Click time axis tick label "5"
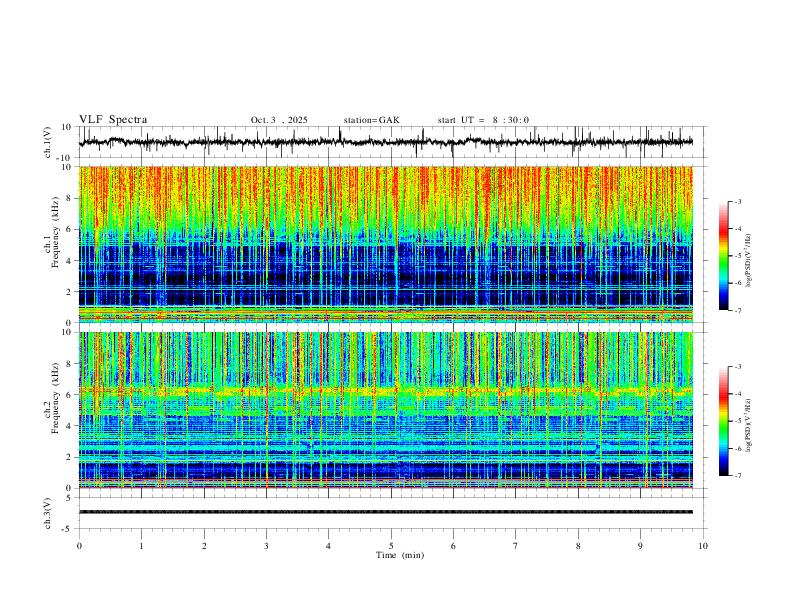The image size is (792, 612). [391, 546]
